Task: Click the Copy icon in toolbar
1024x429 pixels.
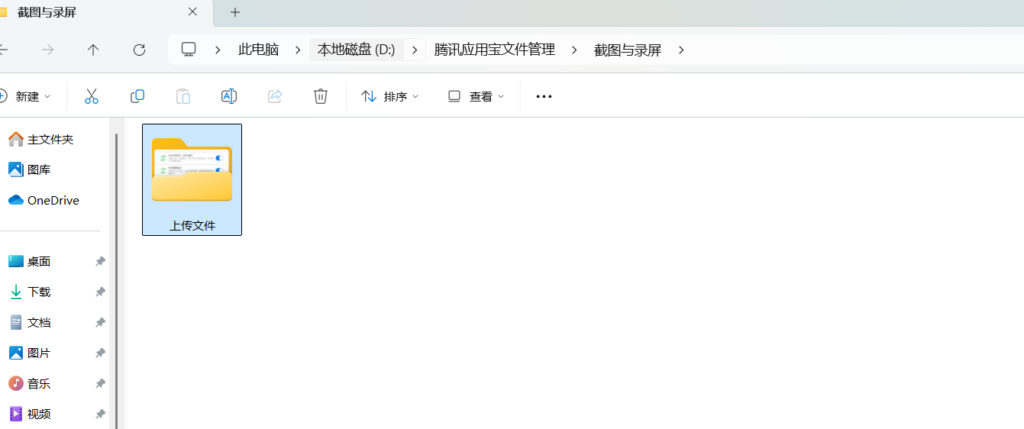Action: [x=137, y=96]
